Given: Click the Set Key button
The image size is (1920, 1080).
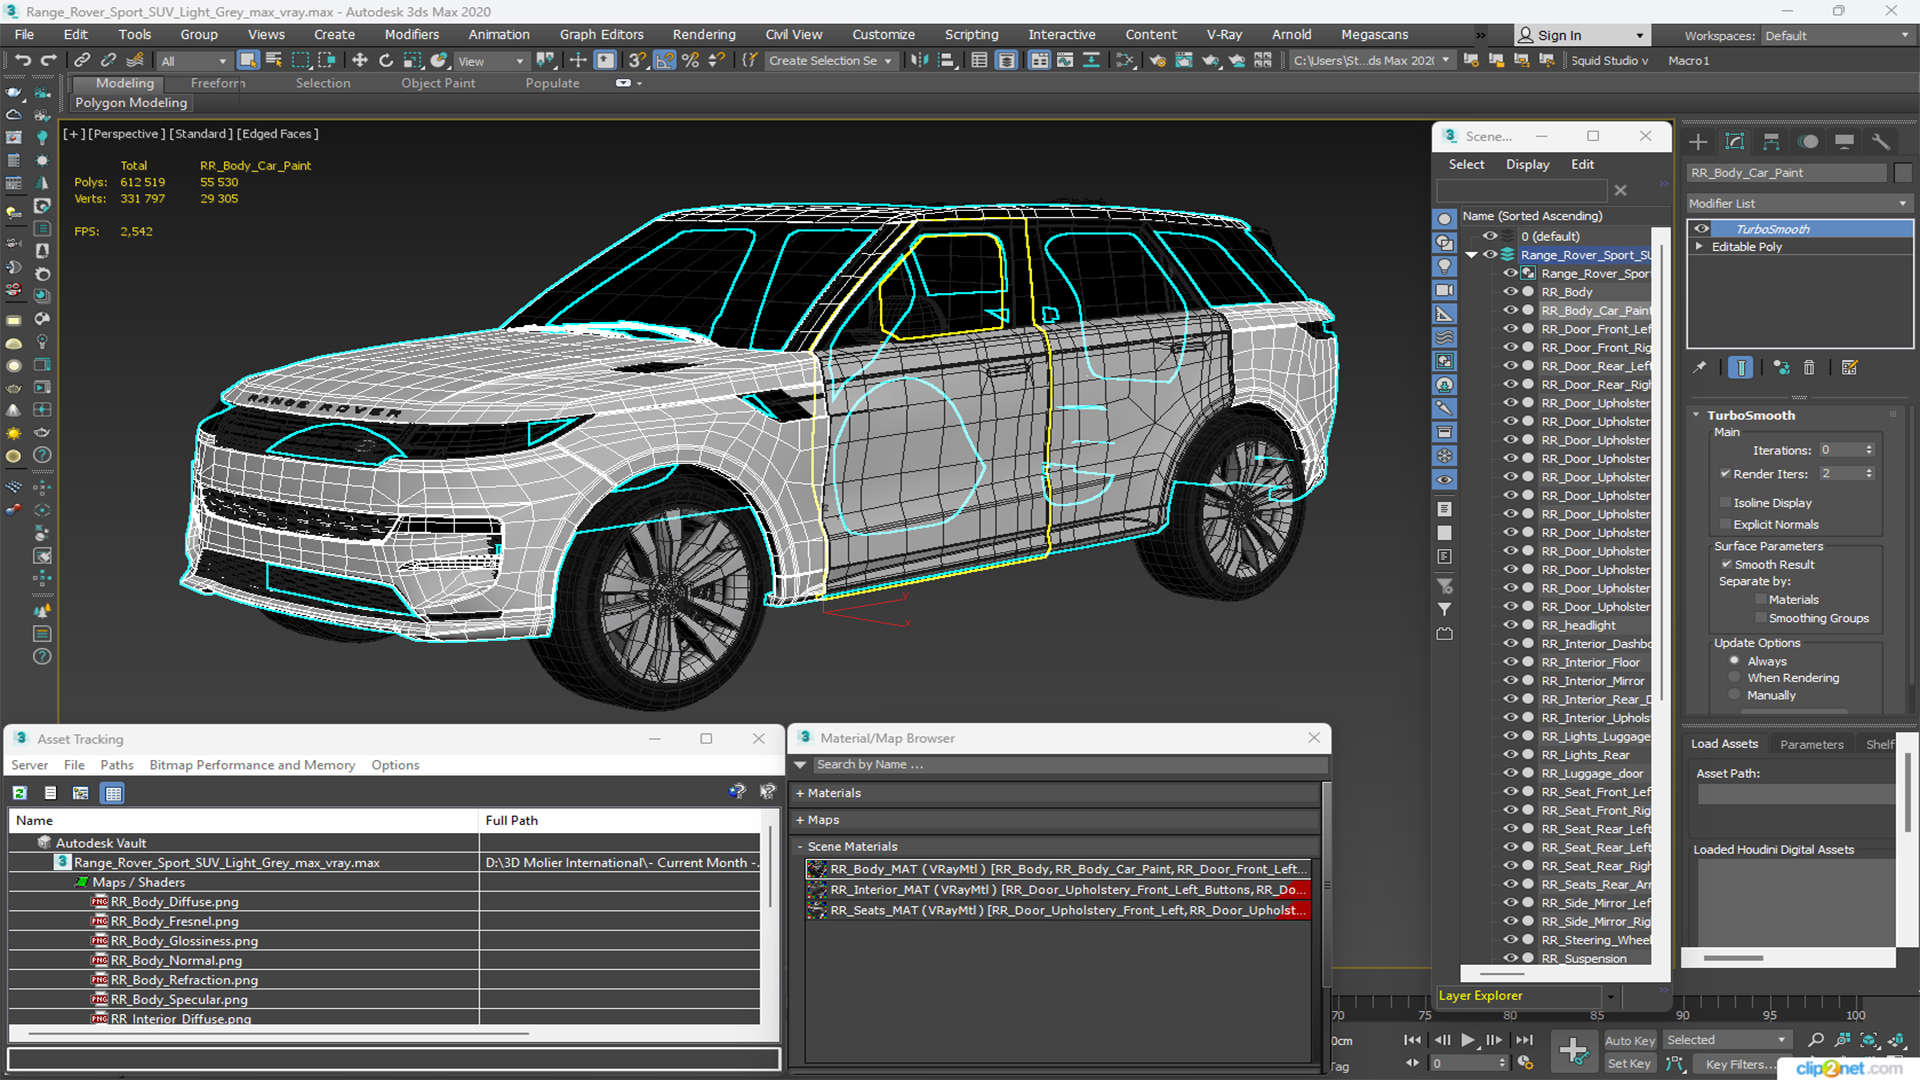Looking at the screenshot, I should [x=1629, y=1064].
